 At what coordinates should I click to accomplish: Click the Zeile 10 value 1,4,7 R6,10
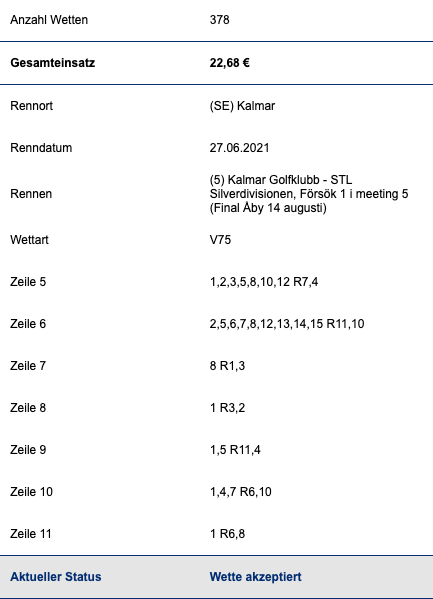pos(240,492)
